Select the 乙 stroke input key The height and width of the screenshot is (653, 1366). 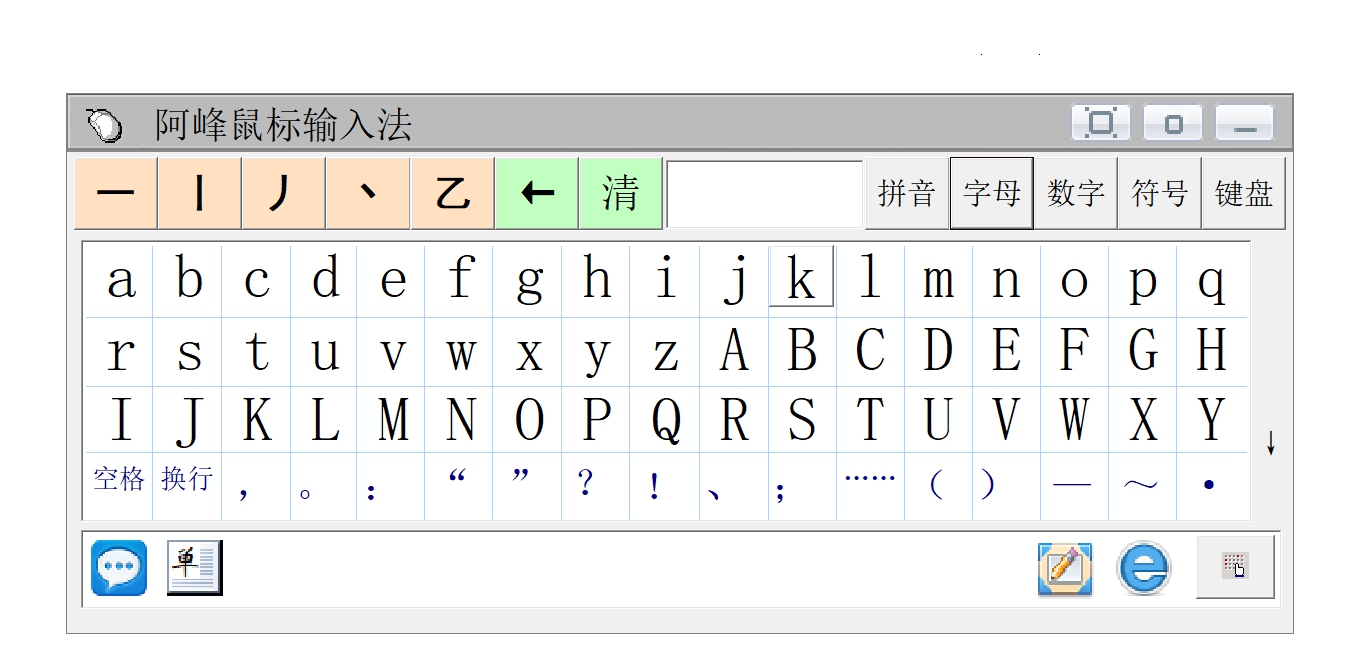[x=452, y=192]
